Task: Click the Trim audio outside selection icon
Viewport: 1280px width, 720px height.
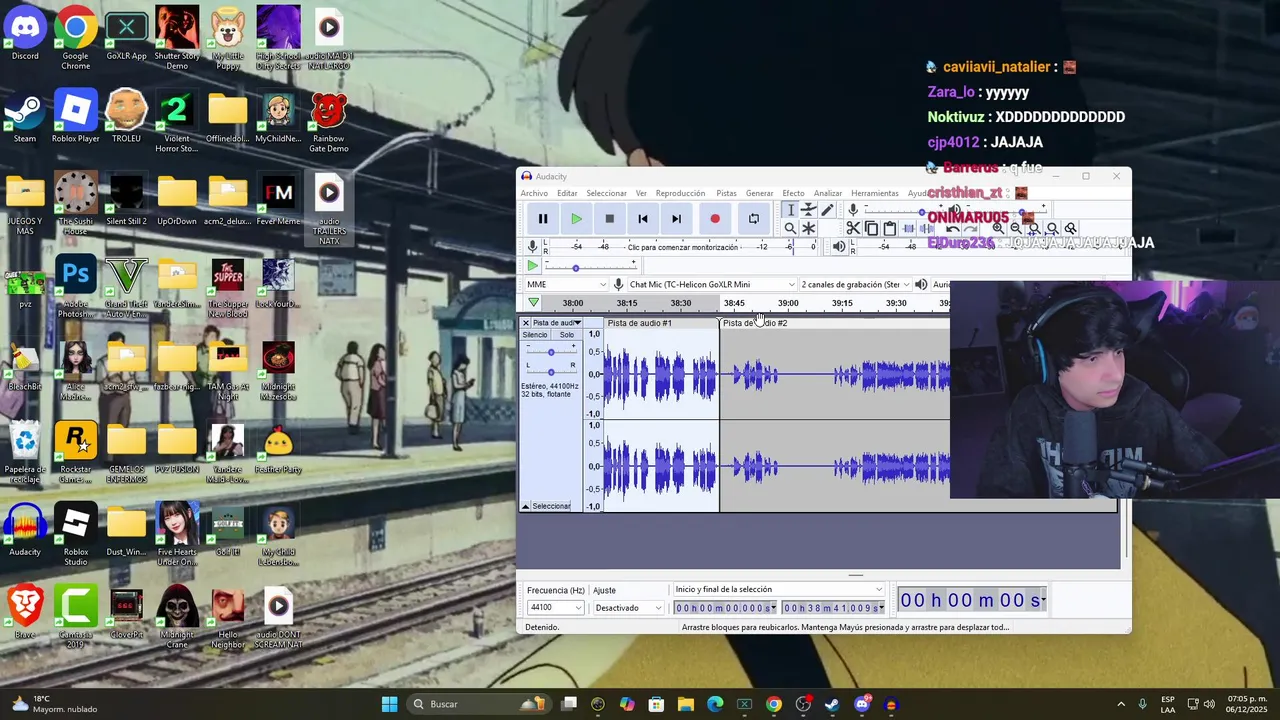Action: (x=909, y=229)
